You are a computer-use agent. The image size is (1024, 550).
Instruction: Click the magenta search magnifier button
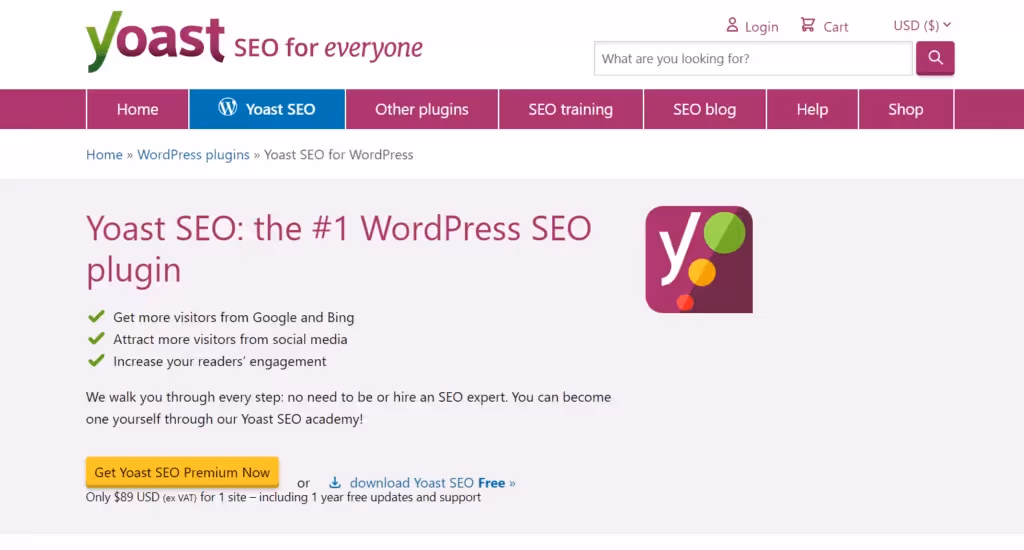click(x=935, y=58)
